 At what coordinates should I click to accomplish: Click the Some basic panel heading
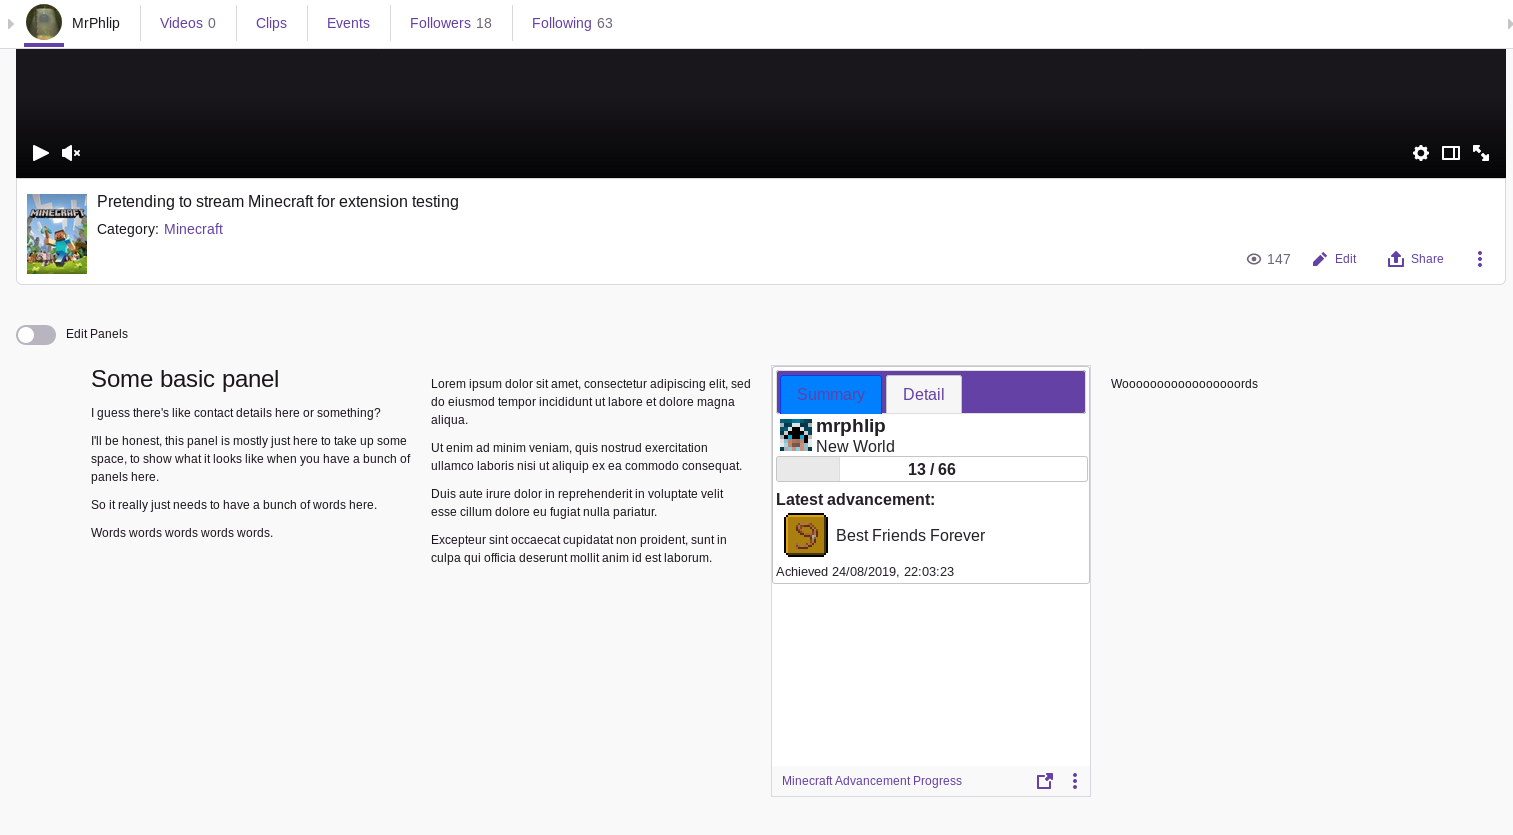click(x=185, y=379)
